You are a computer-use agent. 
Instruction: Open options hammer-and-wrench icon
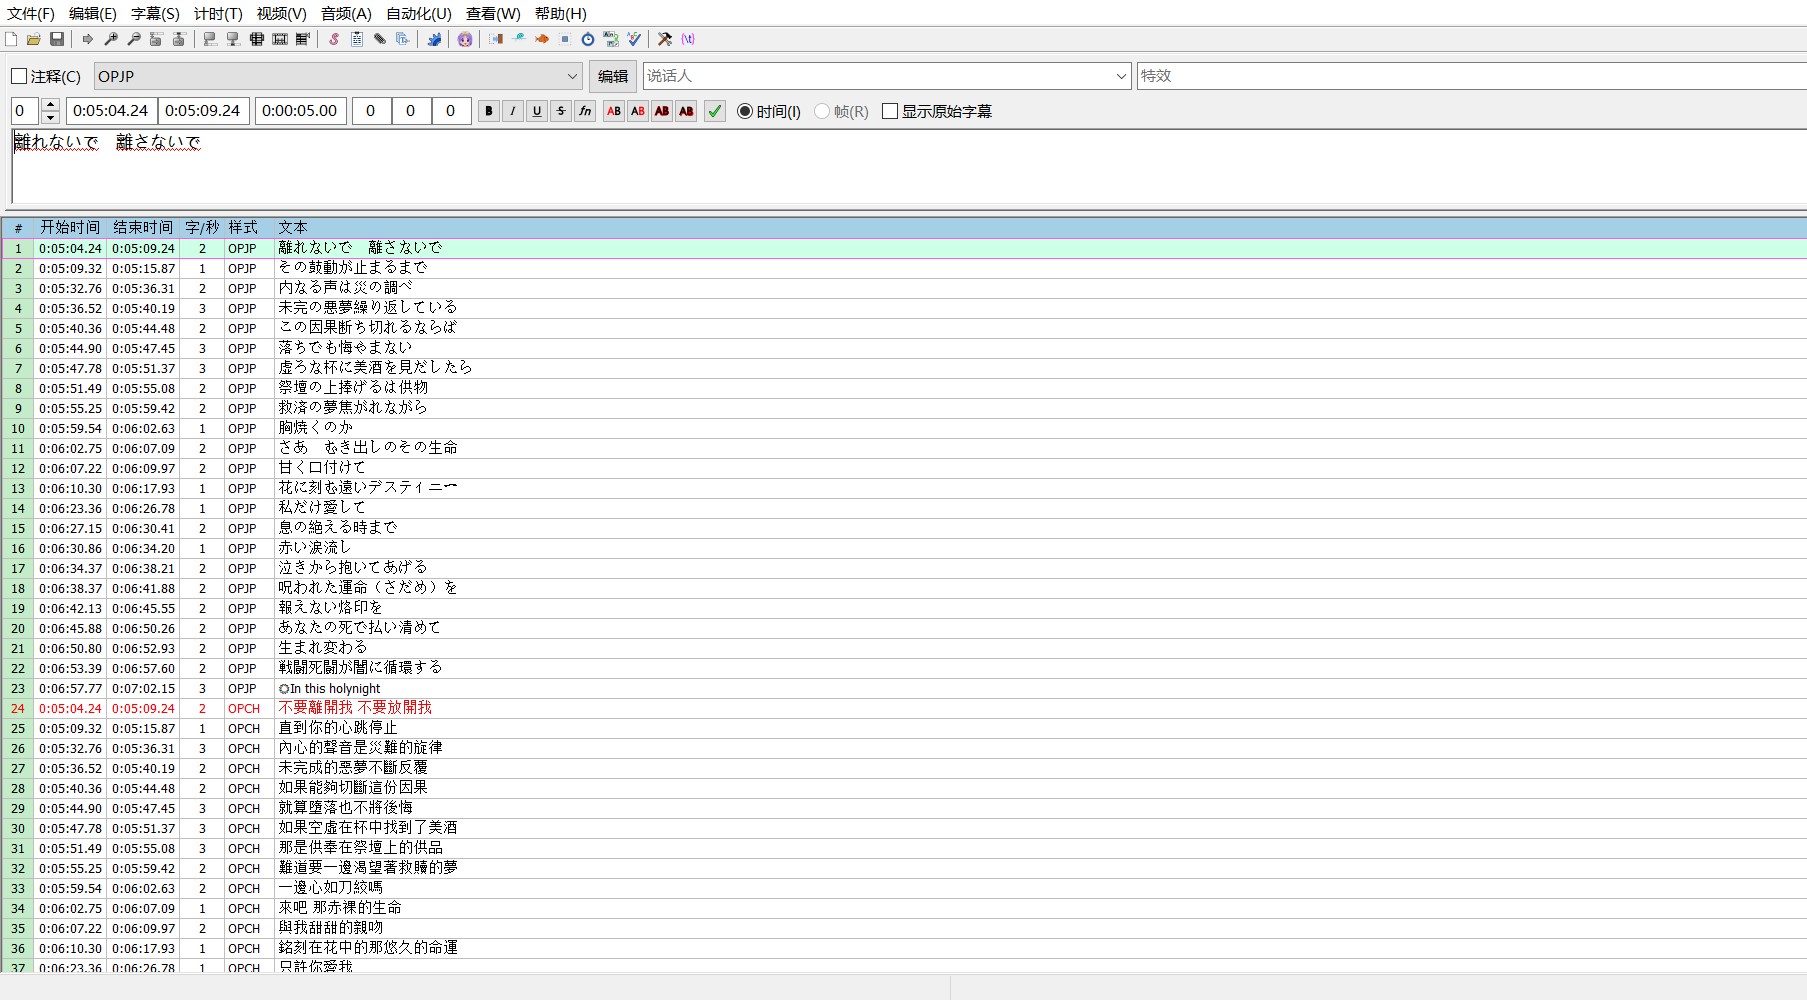click(x=665, y=39)
